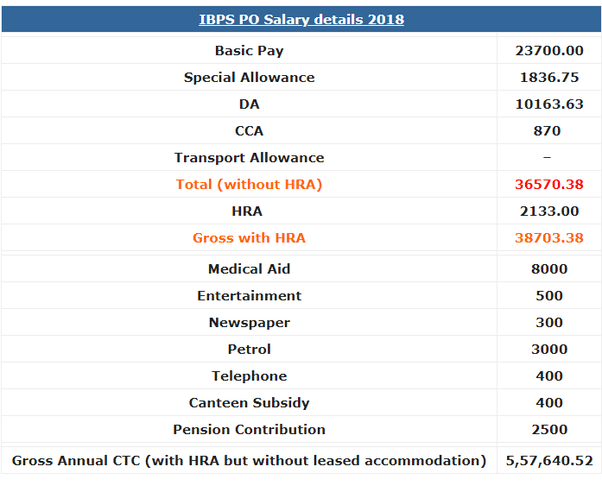
Task: Click the DA value 10163.63
Action: (x=547, y=104)
